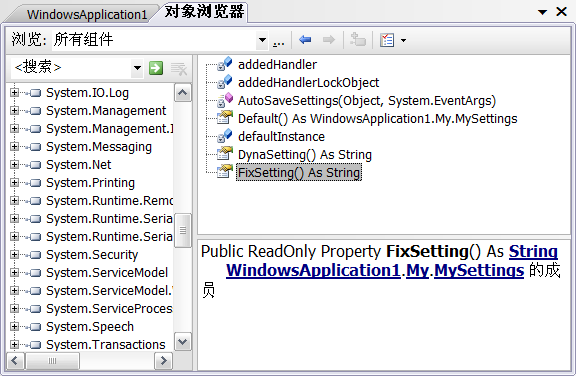Click the tree horizontal scrollbar right arrow
The width and height of the screenshot is (576, 376).
[163, 361]
